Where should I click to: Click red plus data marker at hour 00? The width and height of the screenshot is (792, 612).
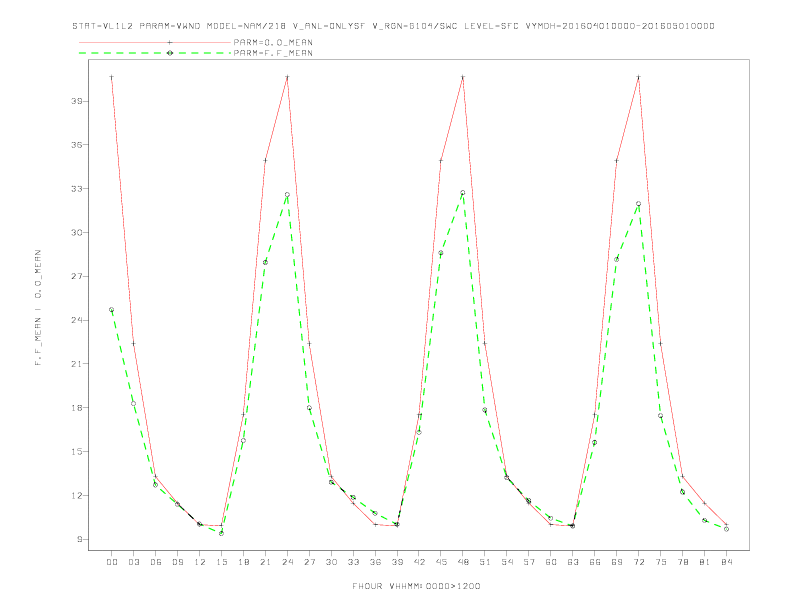(x=112, y=77)
